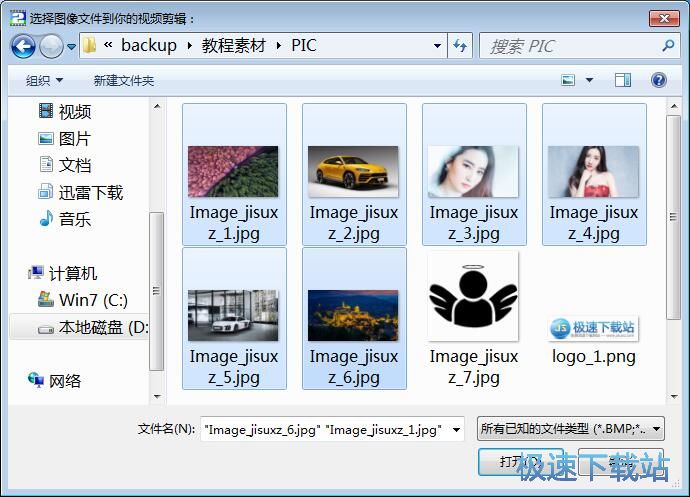Select Image_jisuxz_3.jpg portrait thumbnail
The height and width of the screenshot is (497, 690).
(x=474, y=174)
